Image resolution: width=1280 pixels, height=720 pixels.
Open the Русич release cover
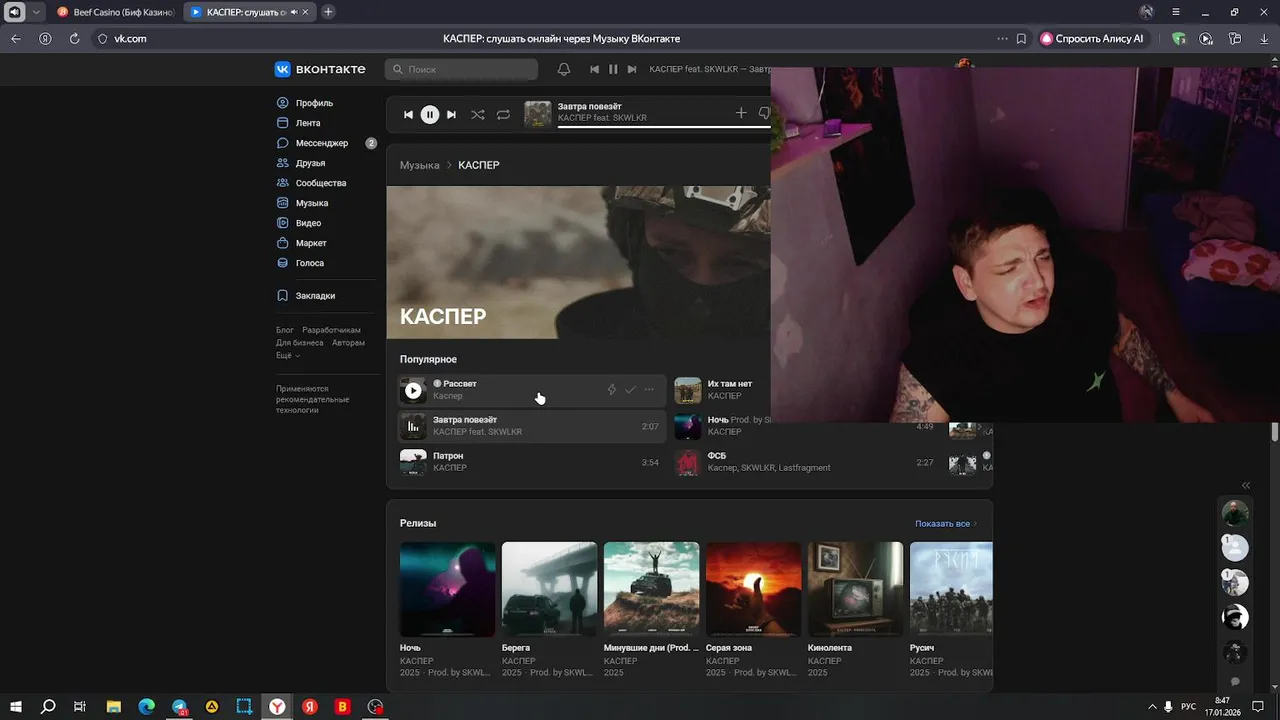[x=951, y=589]
